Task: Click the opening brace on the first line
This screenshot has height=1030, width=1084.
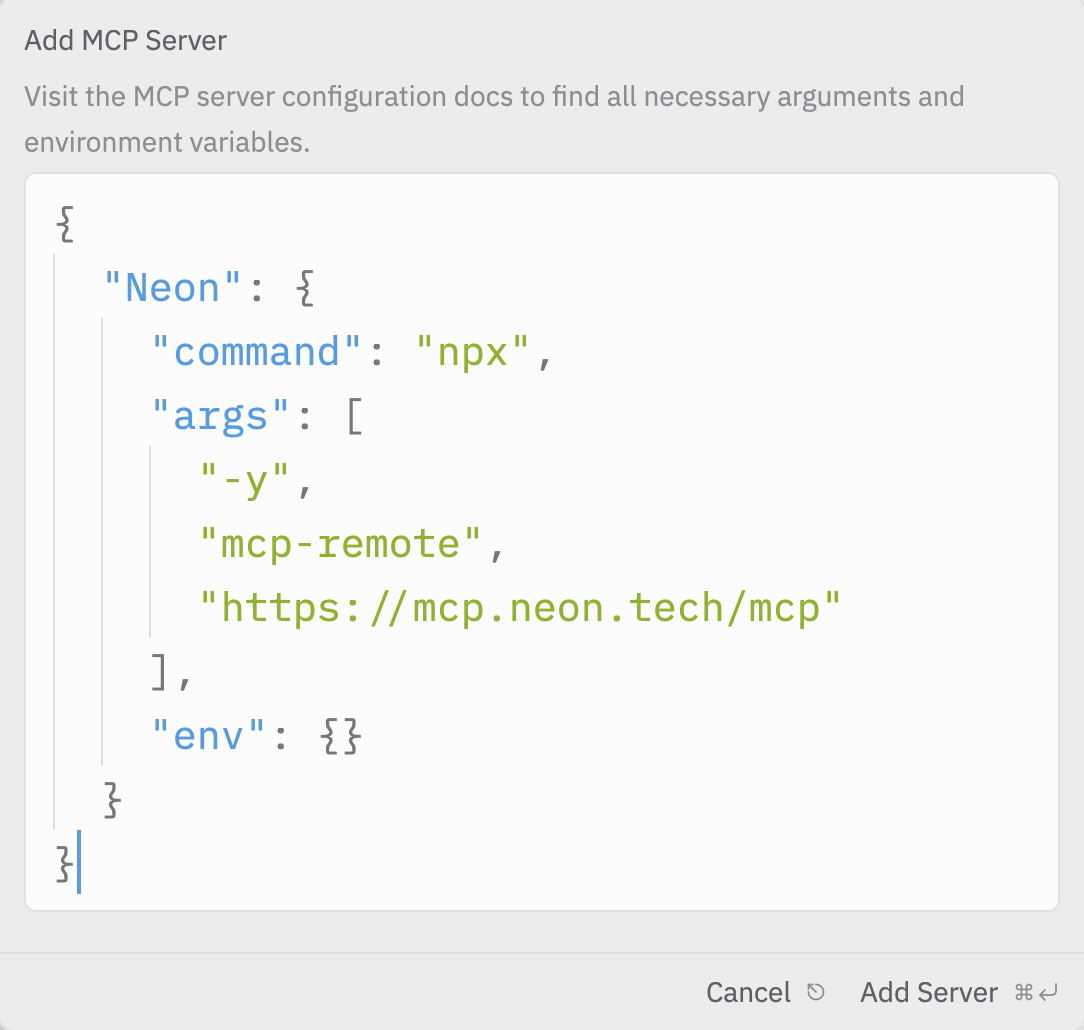Action: click(x=63, y=222)
